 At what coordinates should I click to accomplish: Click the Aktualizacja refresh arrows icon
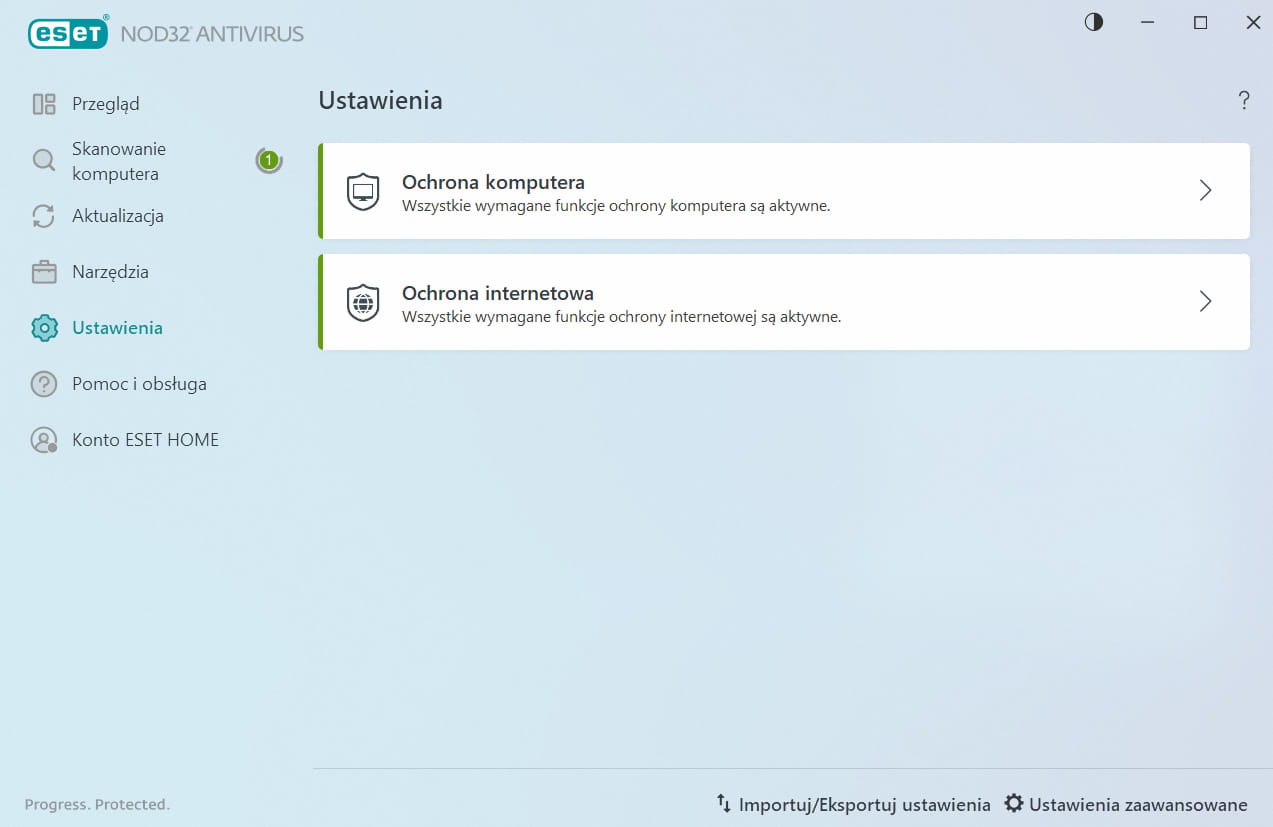click(44, 216)
